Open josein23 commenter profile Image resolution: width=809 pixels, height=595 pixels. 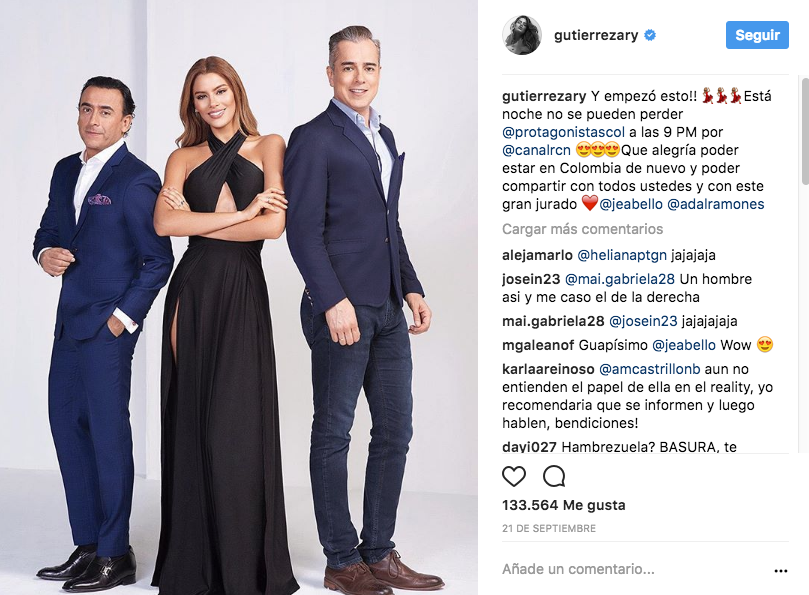531,279
